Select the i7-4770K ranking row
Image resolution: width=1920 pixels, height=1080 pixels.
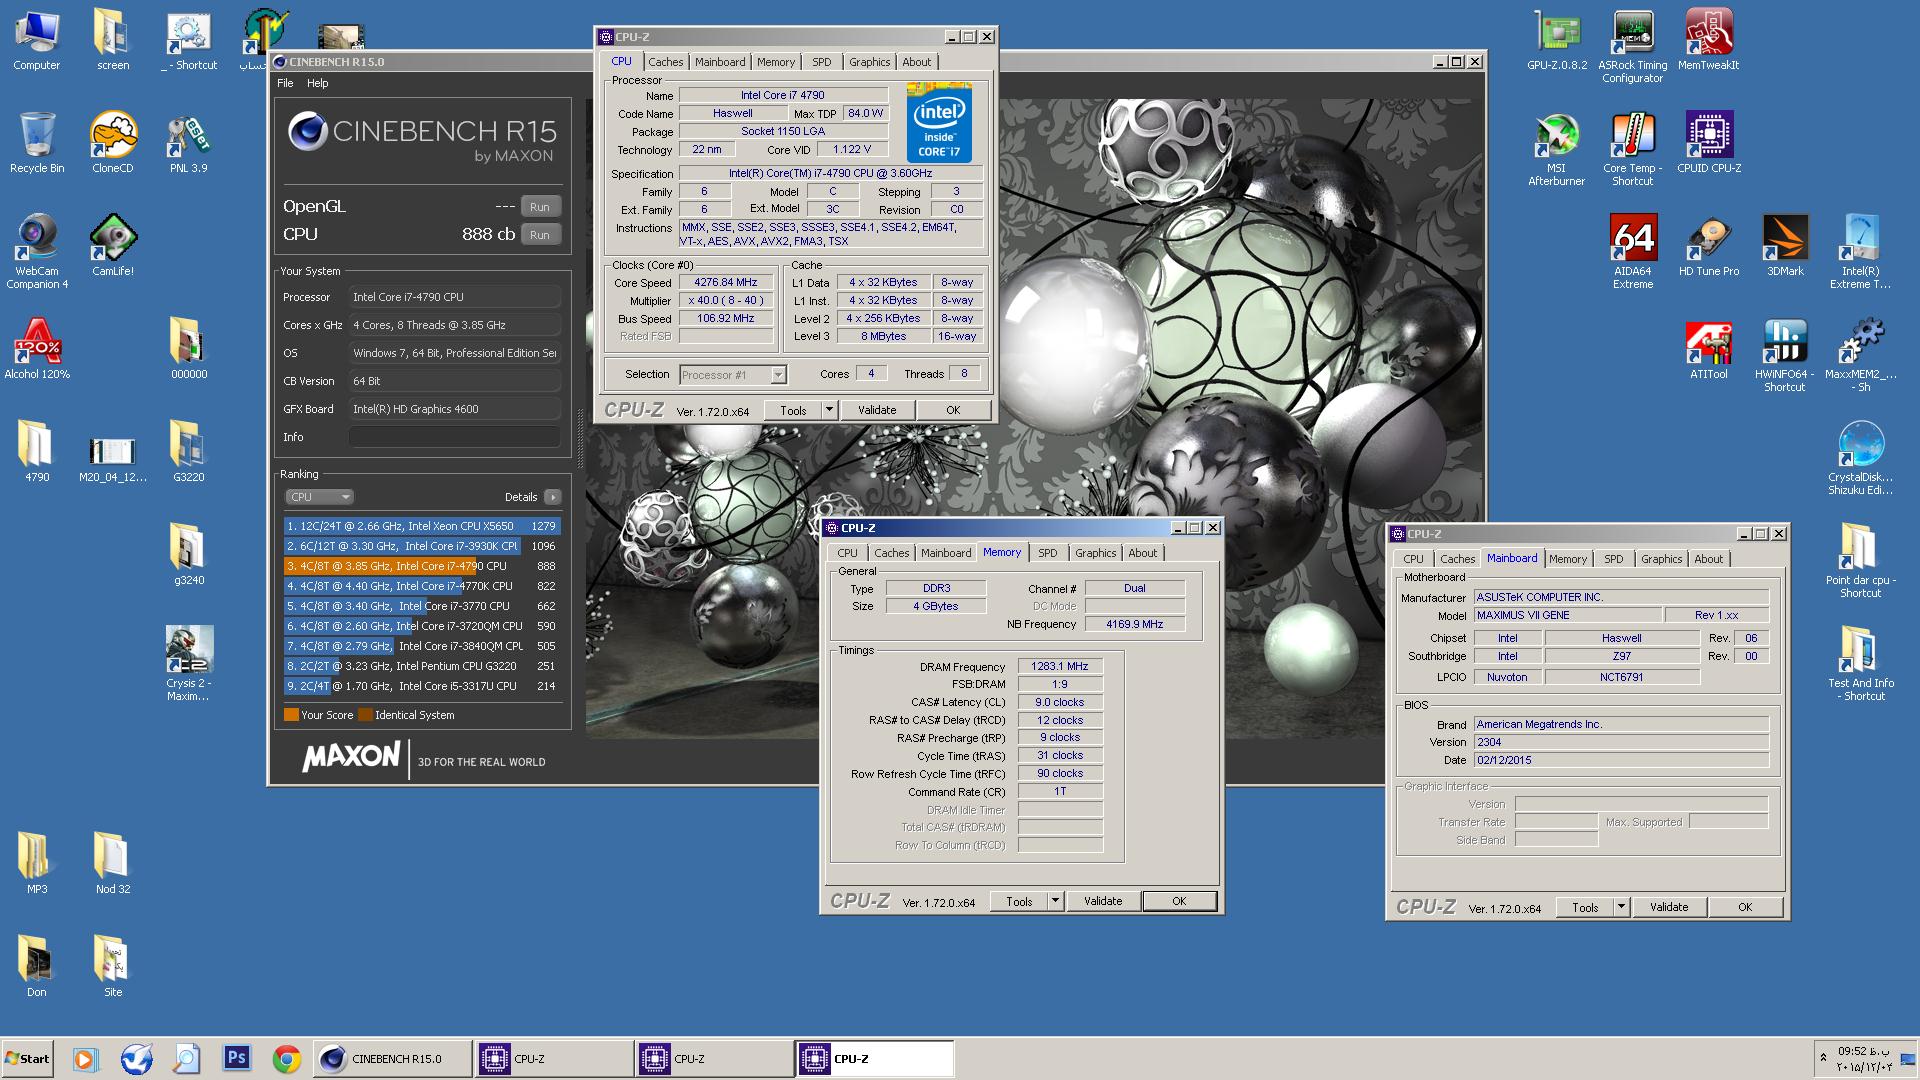(421, 586)
